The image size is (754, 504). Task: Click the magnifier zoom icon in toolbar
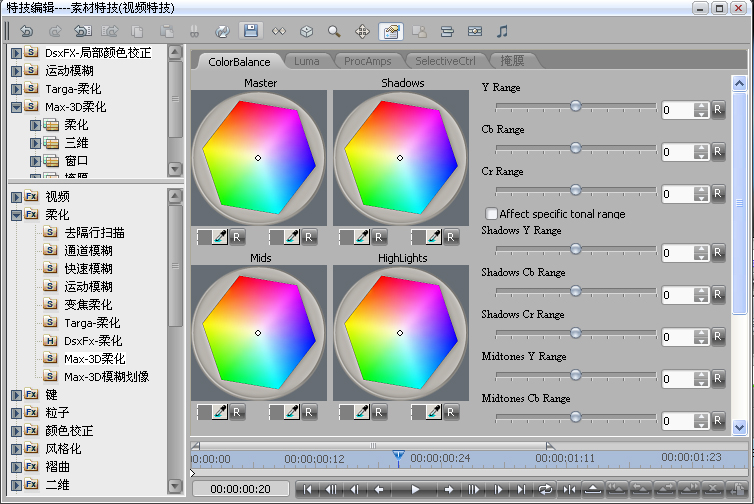(x=334, y=32)
